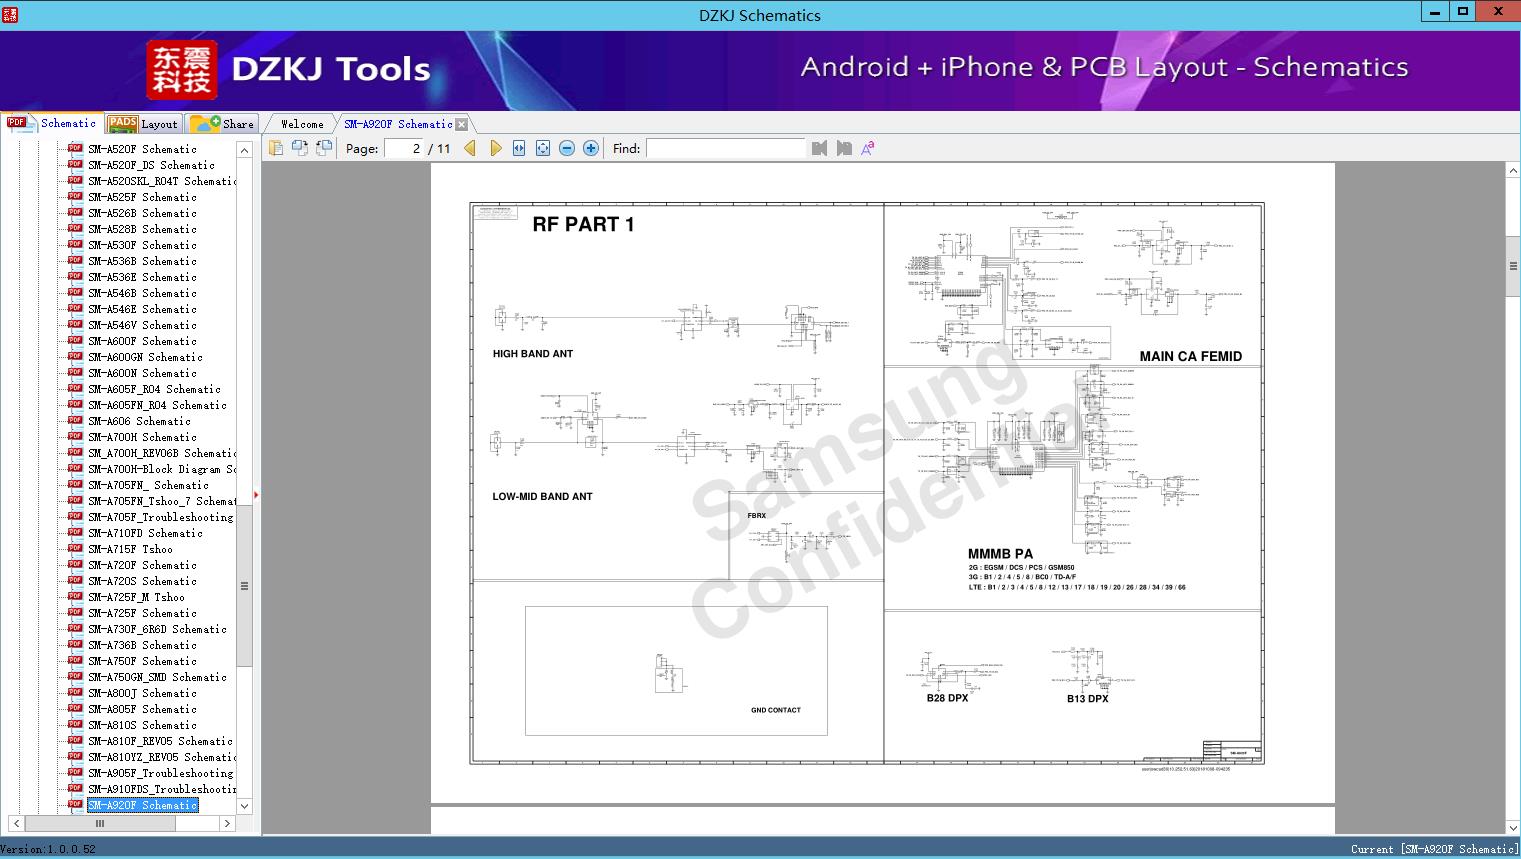This screenshot has width=1521, height=859.
Task: Select SM-A525F Schematic
Action: (x=142, y=197)
